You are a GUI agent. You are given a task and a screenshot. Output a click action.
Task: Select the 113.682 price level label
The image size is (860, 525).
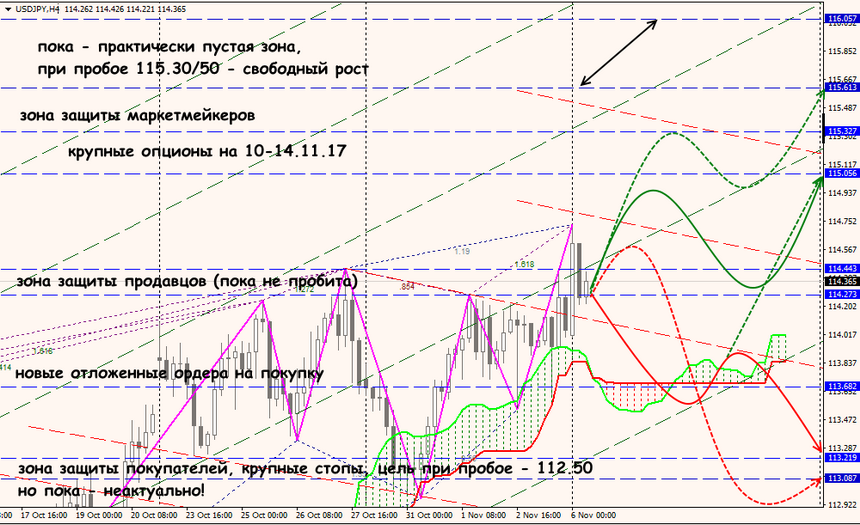tap(842, 386)
